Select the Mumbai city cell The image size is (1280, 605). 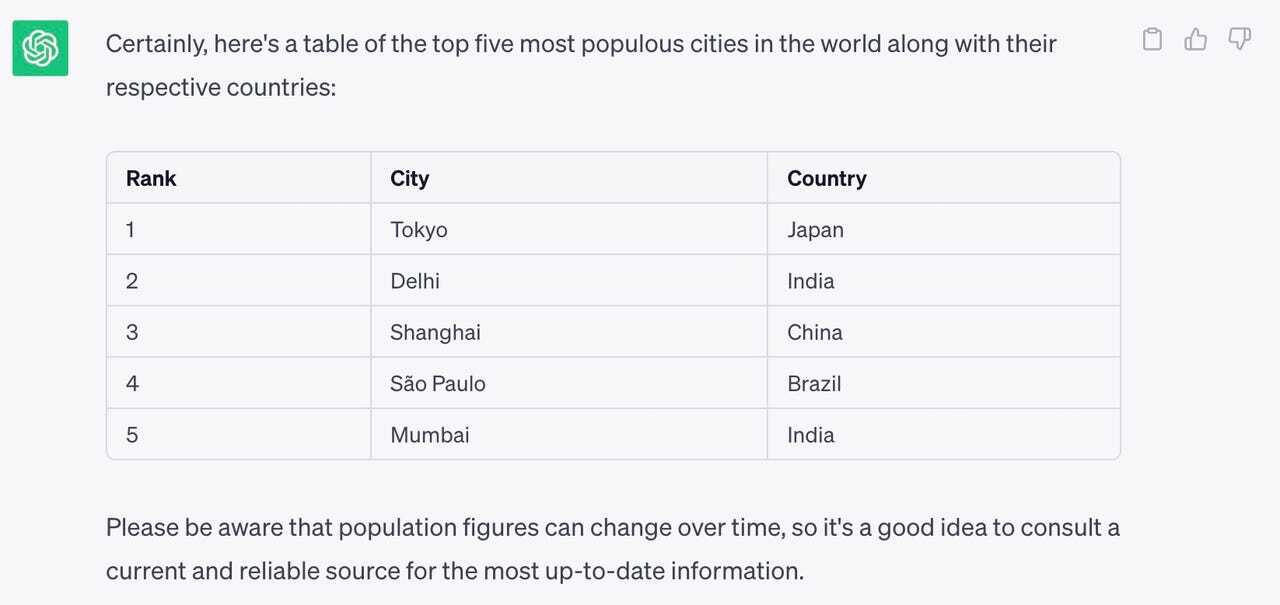coord(430,435)
